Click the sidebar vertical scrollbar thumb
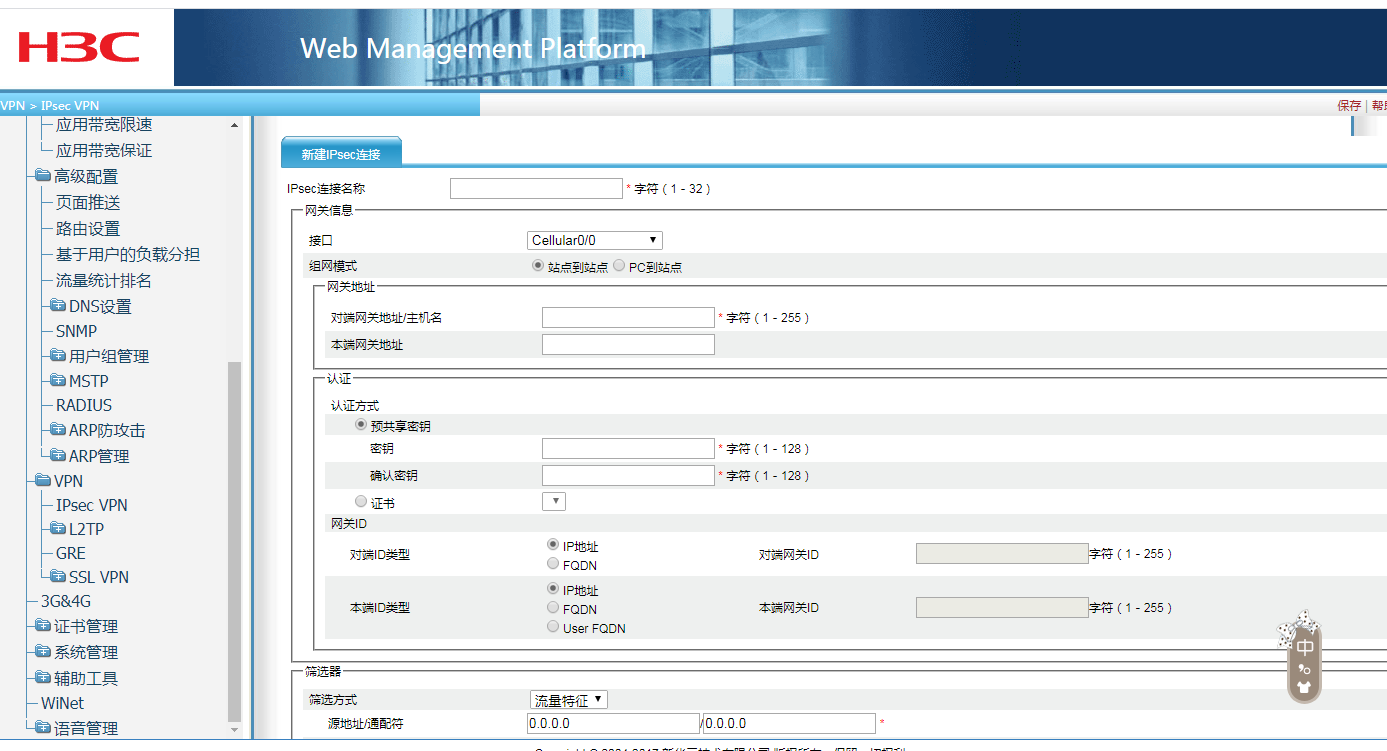 tap(235, 541)
